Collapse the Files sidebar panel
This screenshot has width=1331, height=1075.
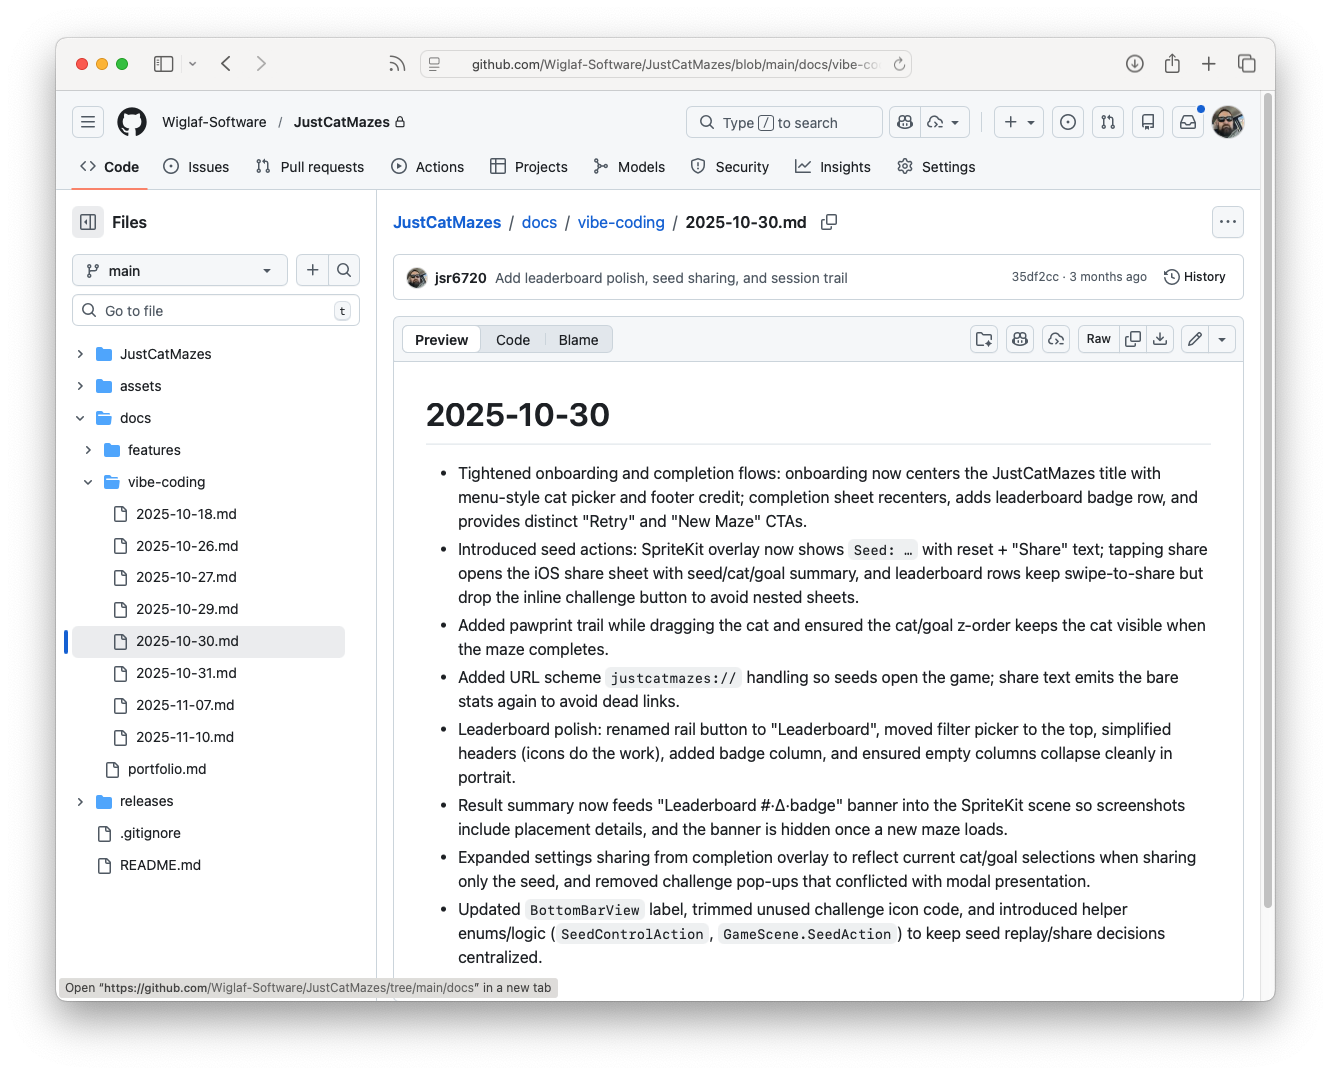click(88, 221)
